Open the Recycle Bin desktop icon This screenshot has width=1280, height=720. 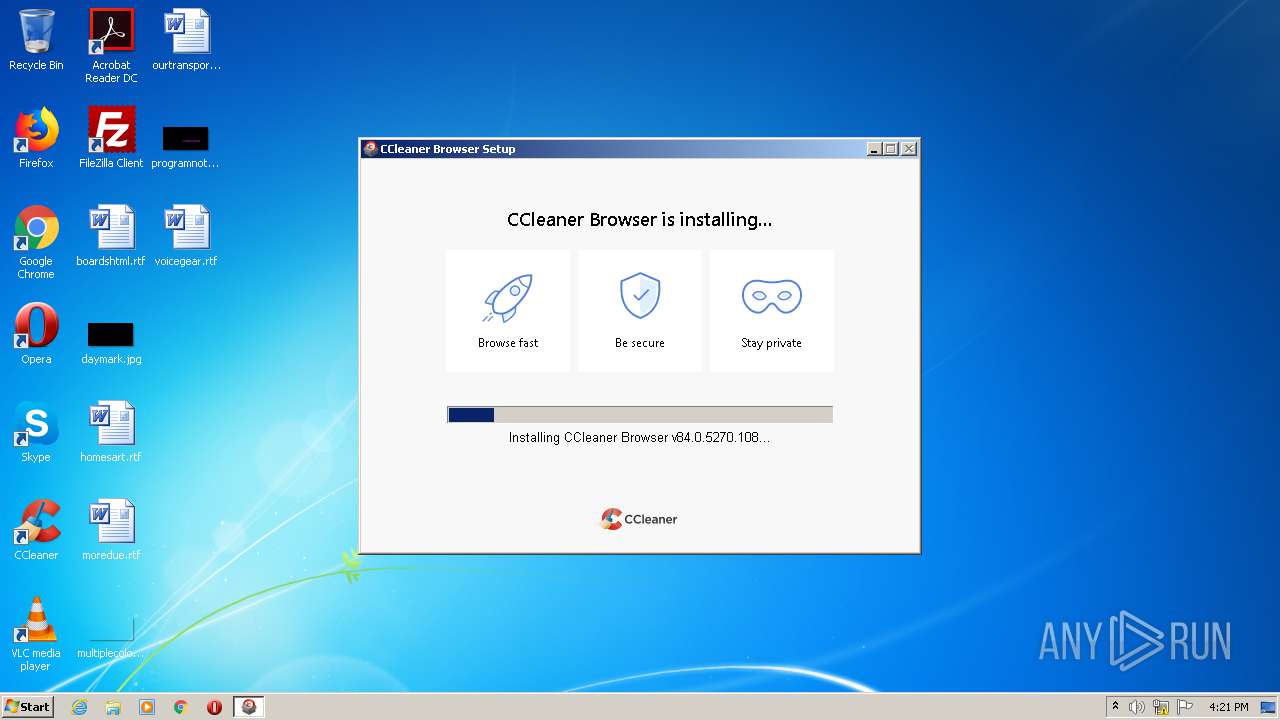tap(36, 40)
